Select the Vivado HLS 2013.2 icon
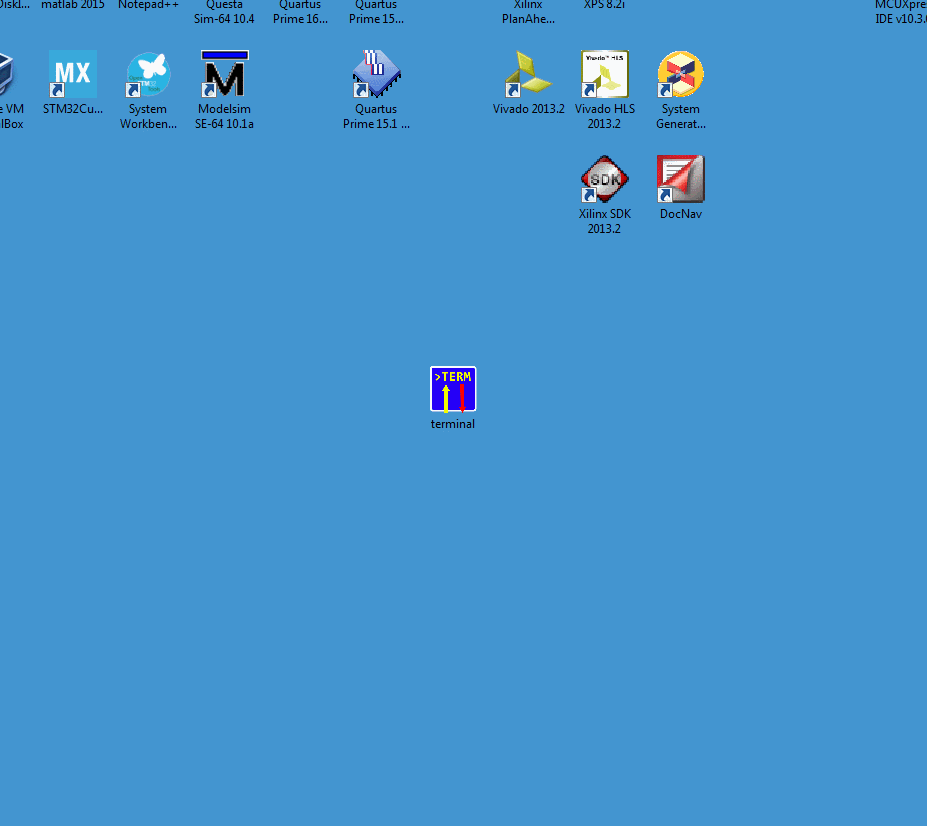 604,74
